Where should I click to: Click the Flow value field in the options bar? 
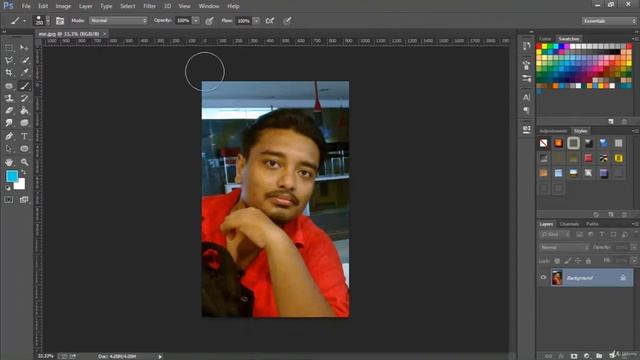[x=244, y=20]
